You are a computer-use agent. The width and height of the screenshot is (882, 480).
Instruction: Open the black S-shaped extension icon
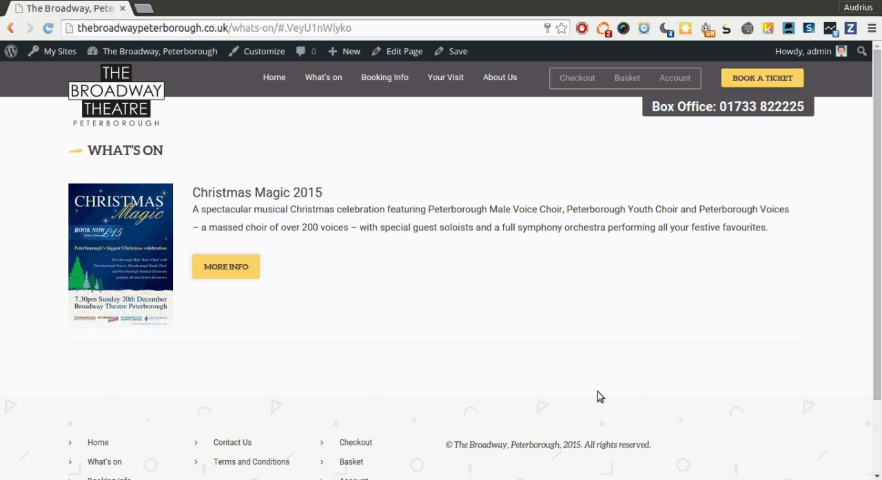pos(726,28)
